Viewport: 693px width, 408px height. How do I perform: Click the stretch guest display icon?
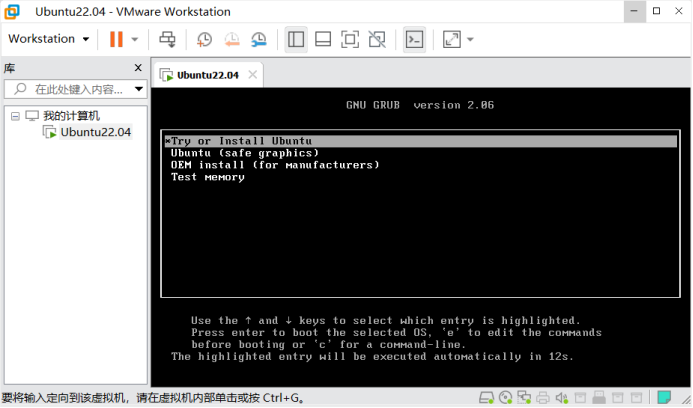tap(452, 39)
